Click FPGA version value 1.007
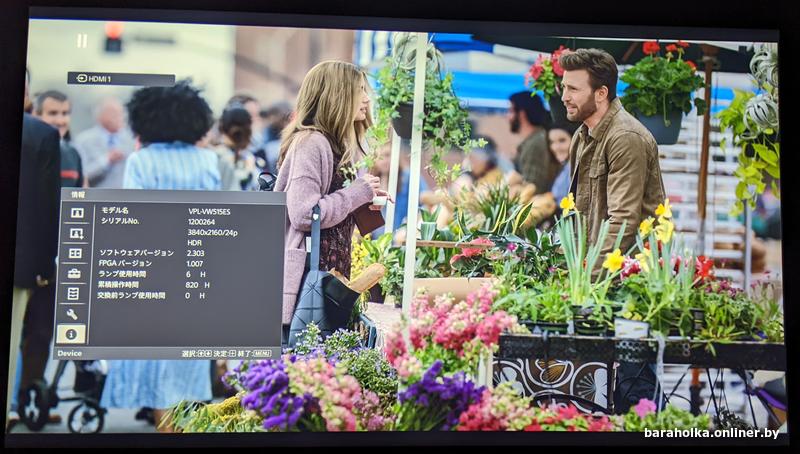800x454 pixels. pyautogui.click(x=195, y=264)
